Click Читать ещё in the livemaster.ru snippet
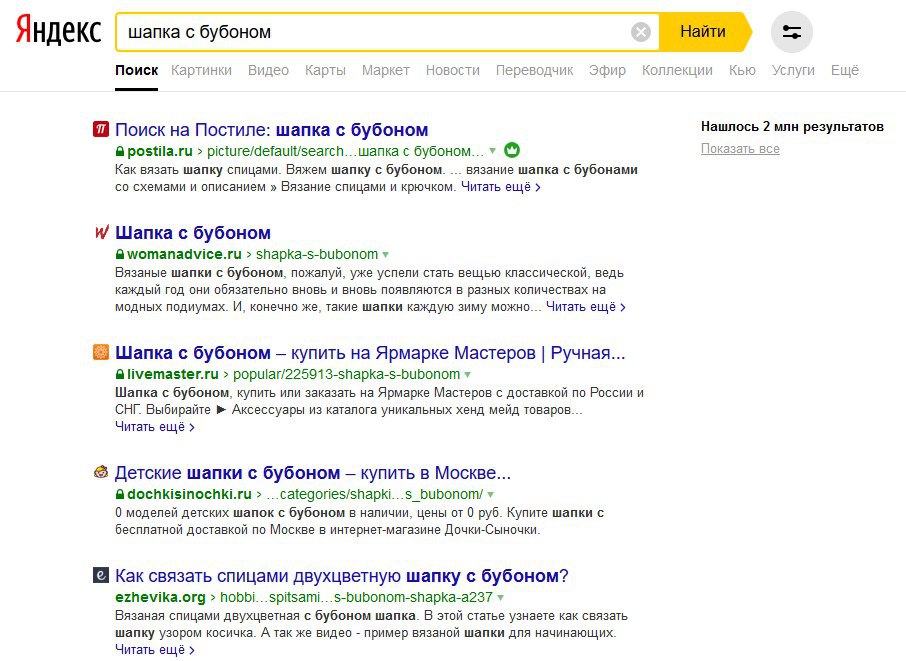The image size is (906, 661). point(154,426)
